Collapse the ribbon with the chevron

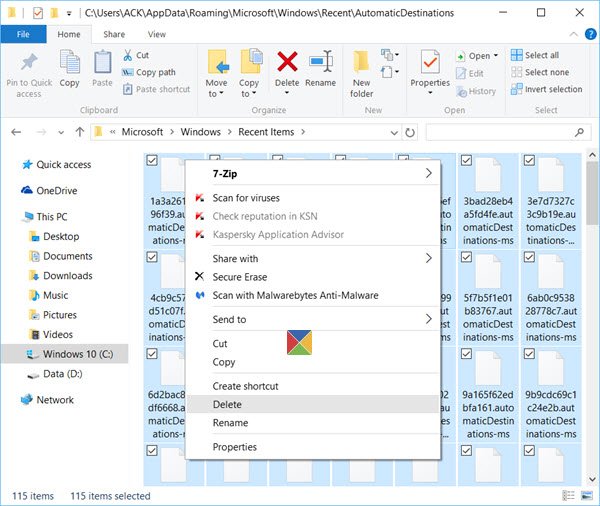[x=574, y=34]
